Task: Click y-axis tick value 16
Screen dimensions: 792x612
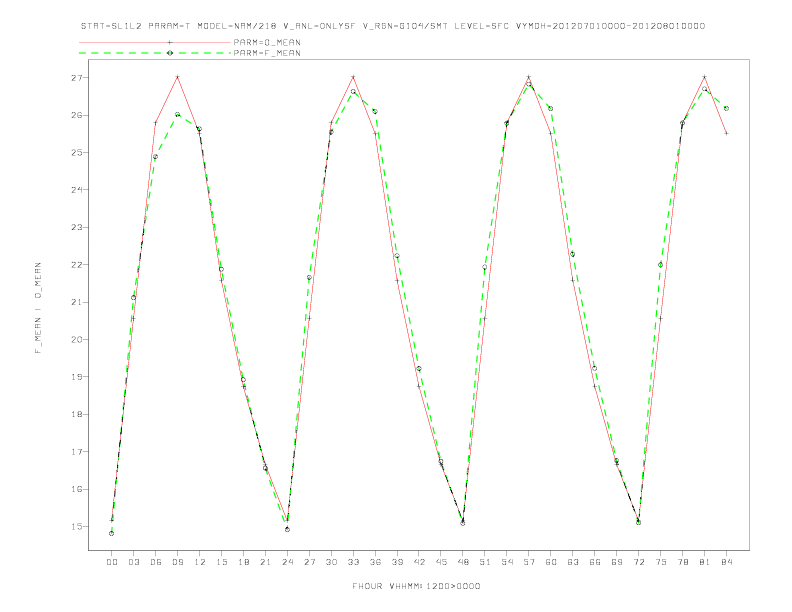Action: click(76, 489)
